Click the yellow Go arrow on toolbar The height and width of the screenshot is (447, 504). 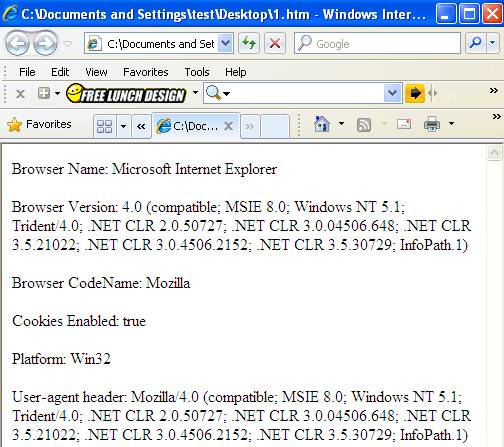pyautogui.click(x=415, y=93)
